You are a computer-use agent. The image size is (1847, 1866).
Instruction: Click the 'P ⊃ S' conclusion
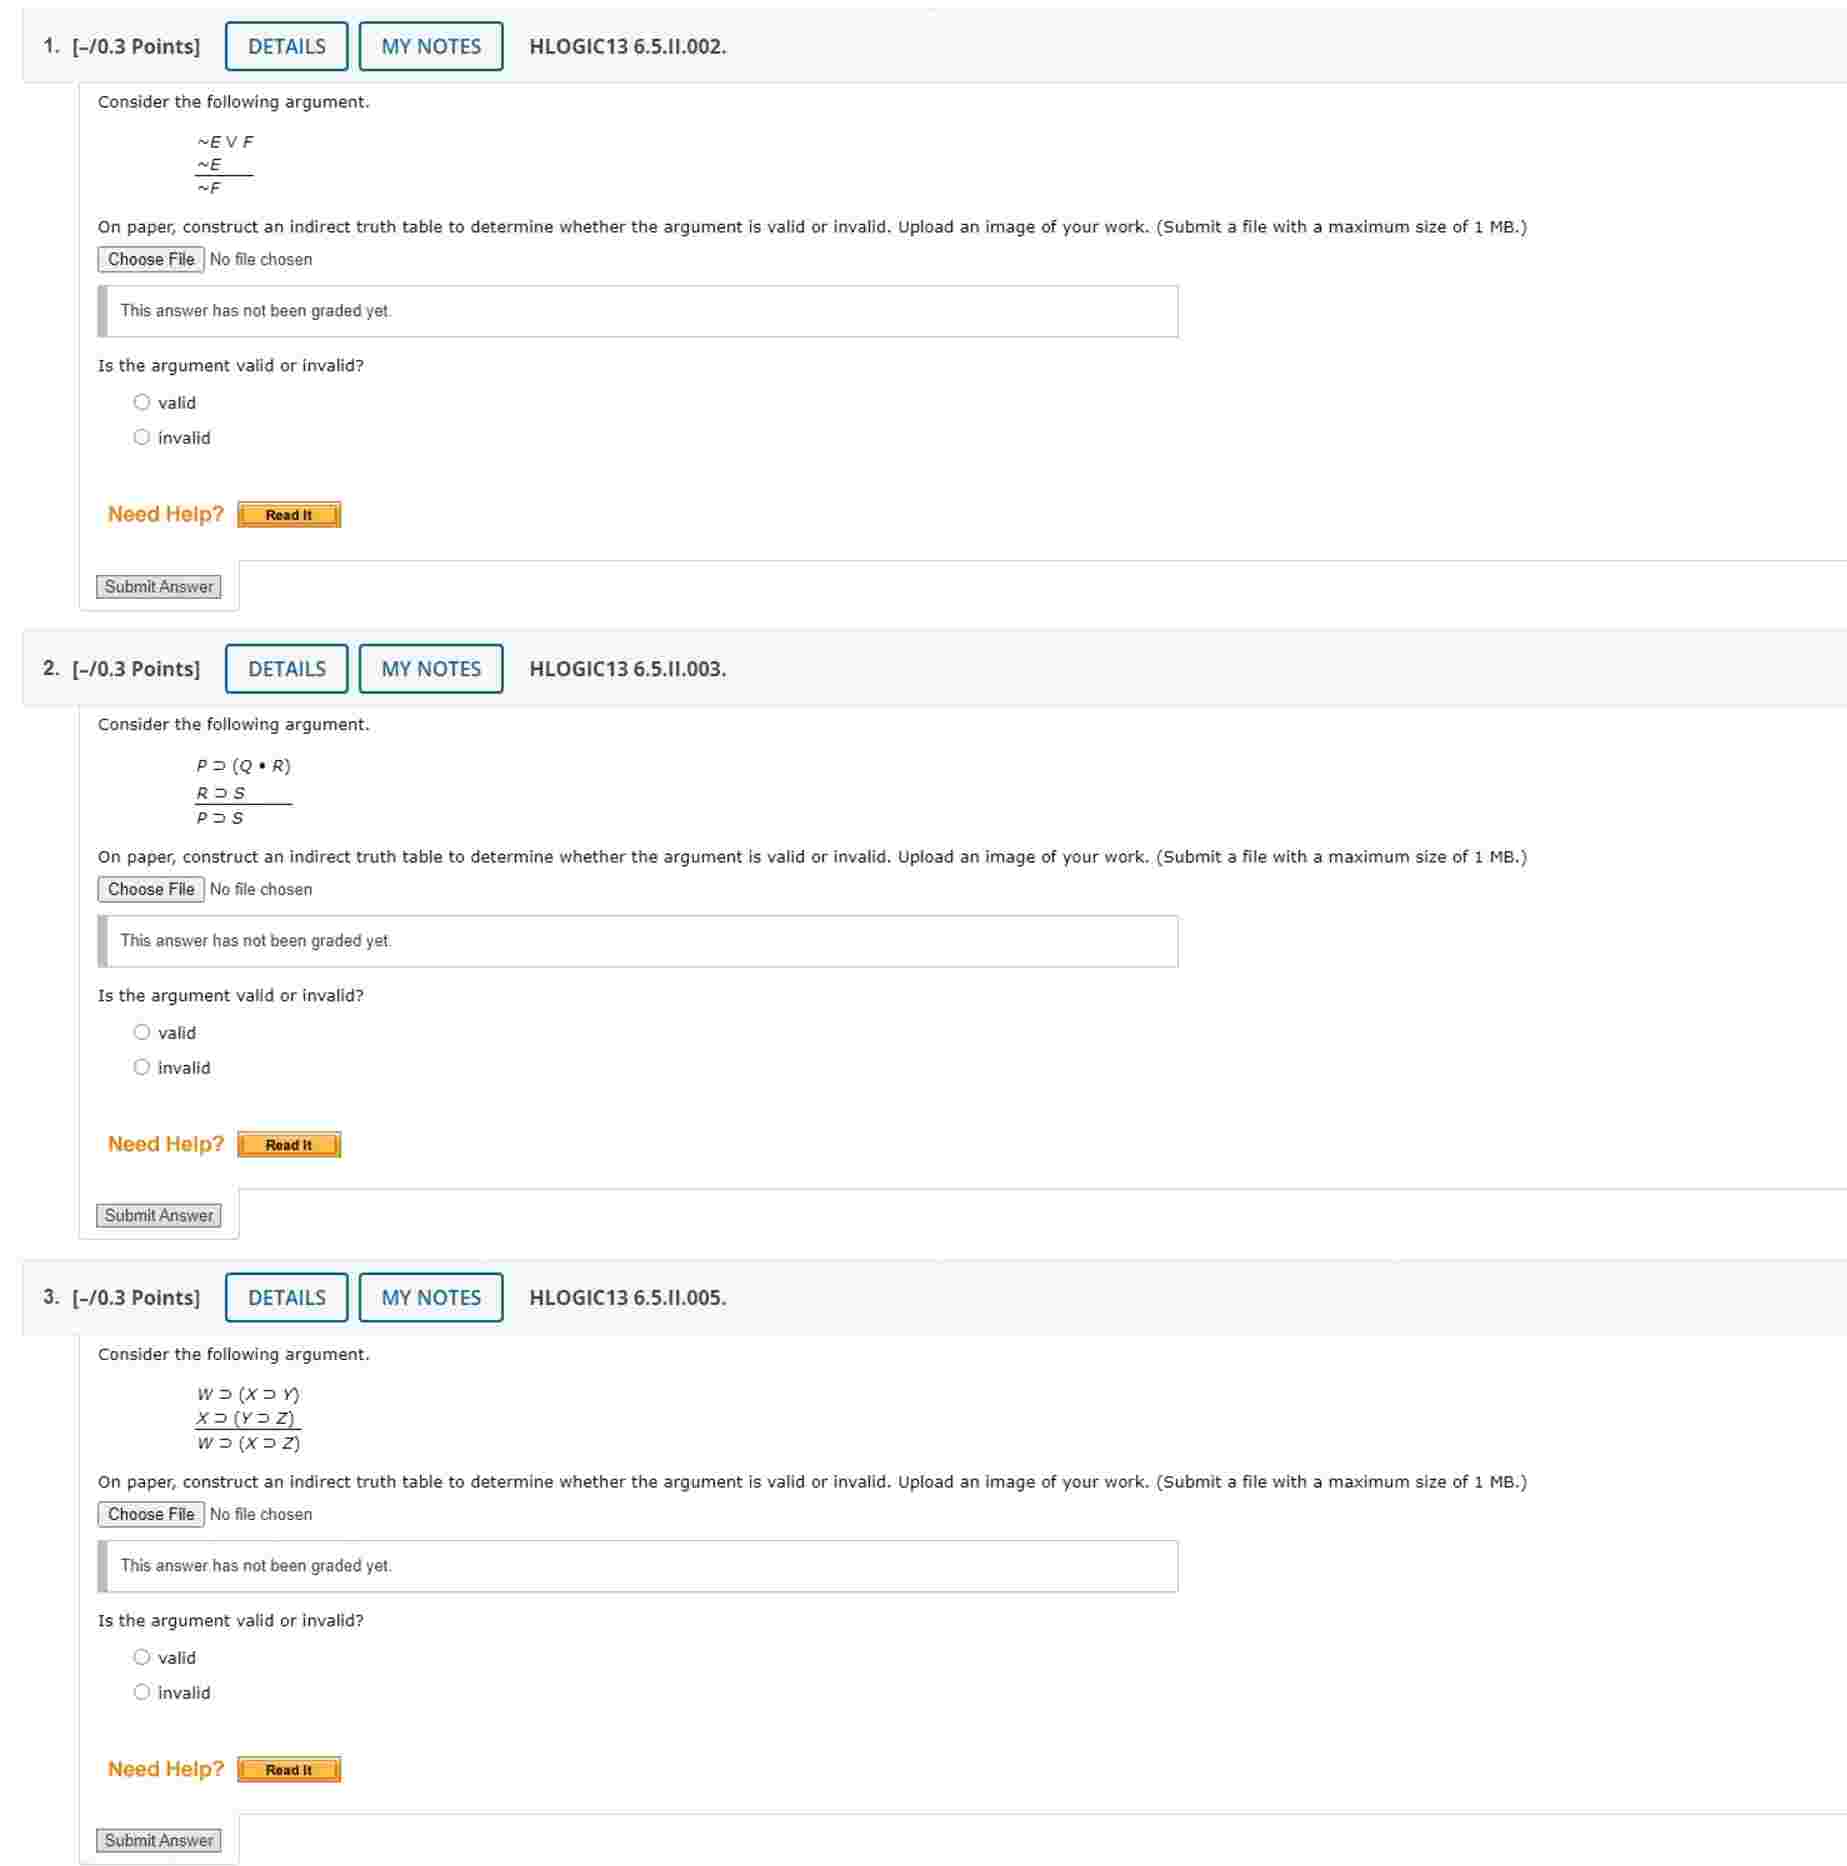coord(220,818)
